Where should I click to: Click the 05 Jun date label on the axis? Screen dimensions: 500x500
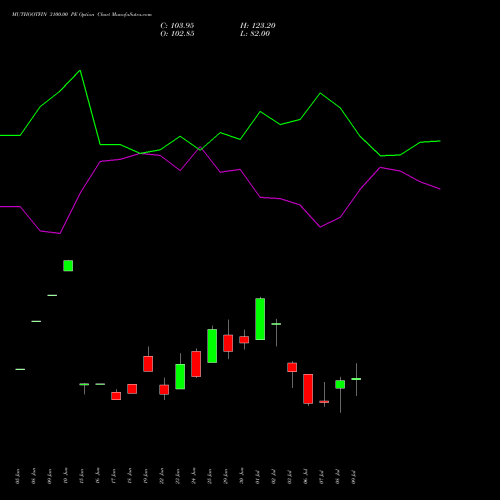(18, 476)
